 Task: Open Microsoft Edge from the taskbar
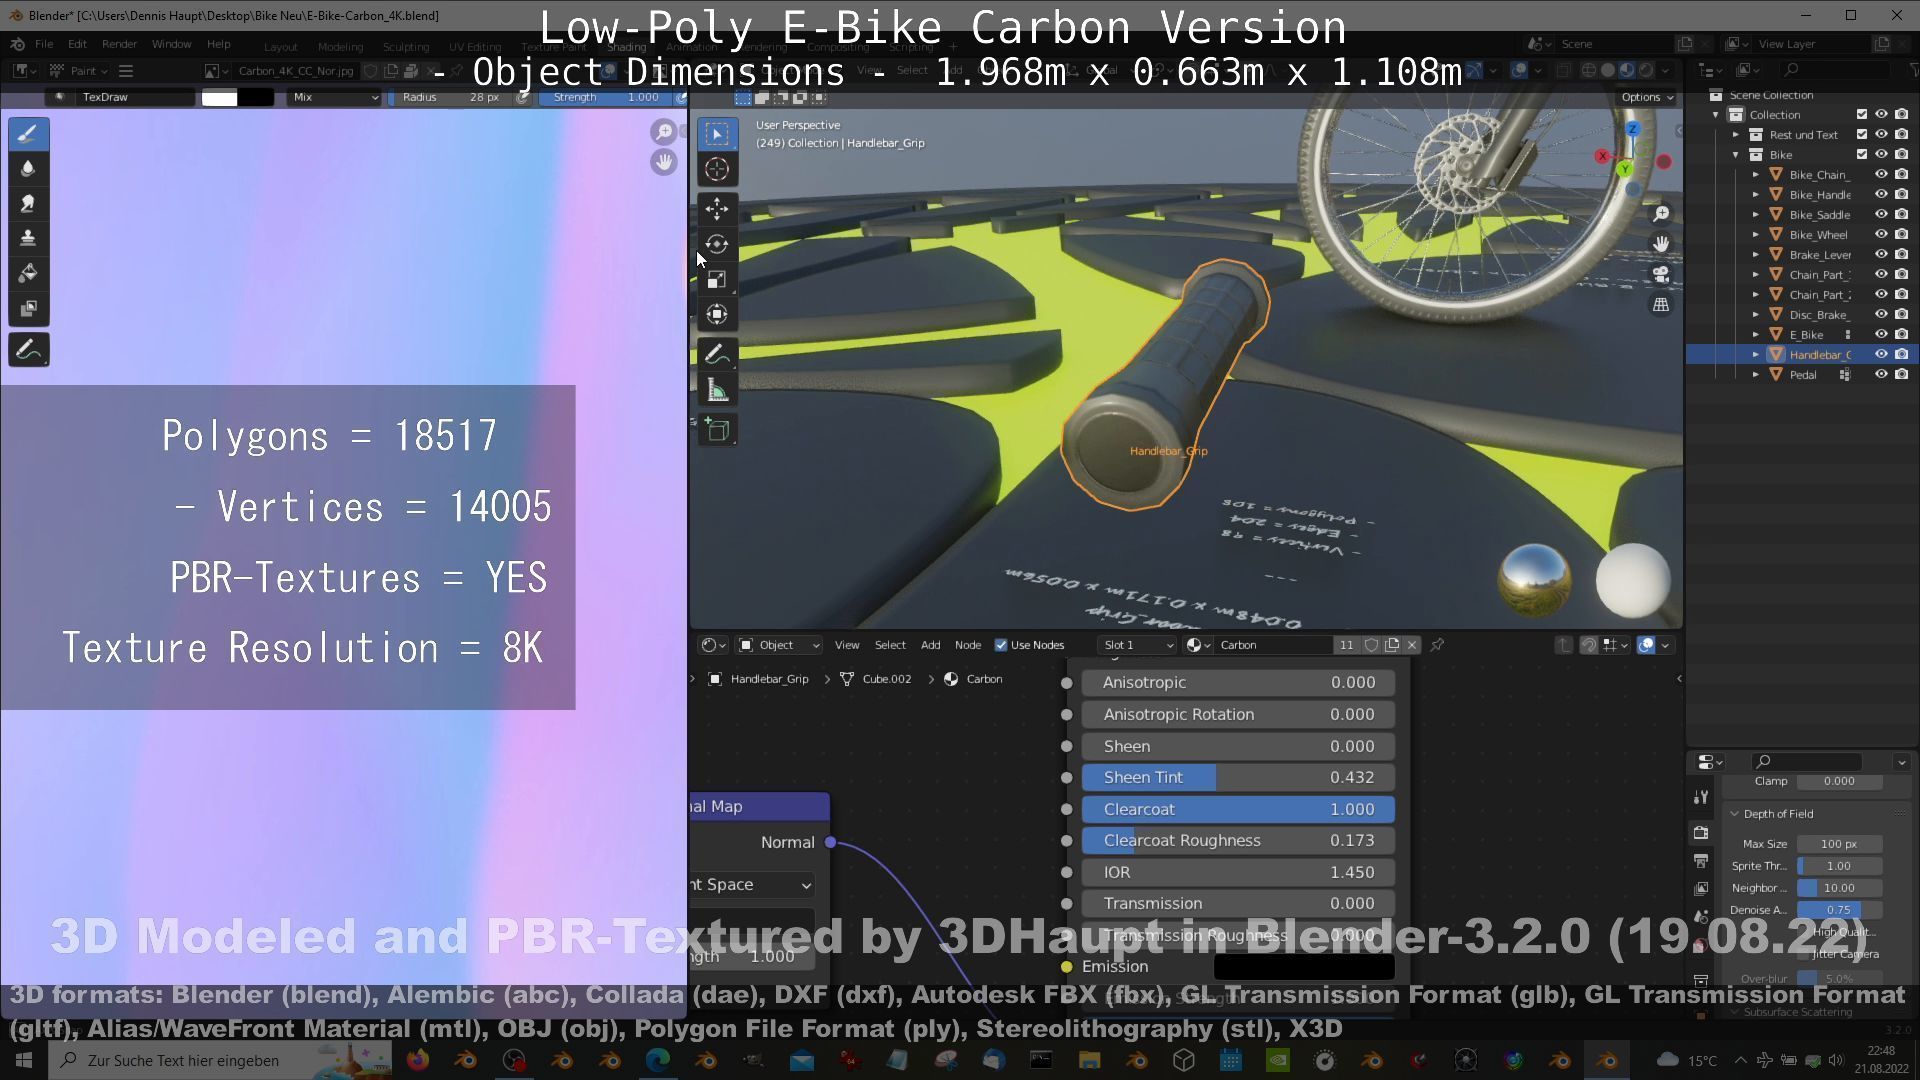[x=657, y=1060]
